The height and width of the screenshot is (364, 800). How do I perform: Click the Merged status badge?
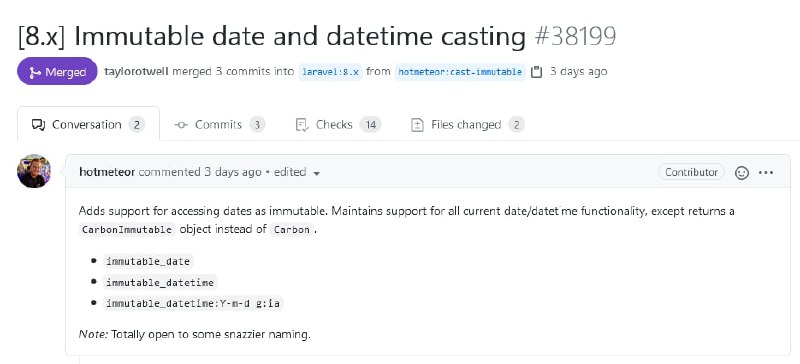[x=57, y=72]
